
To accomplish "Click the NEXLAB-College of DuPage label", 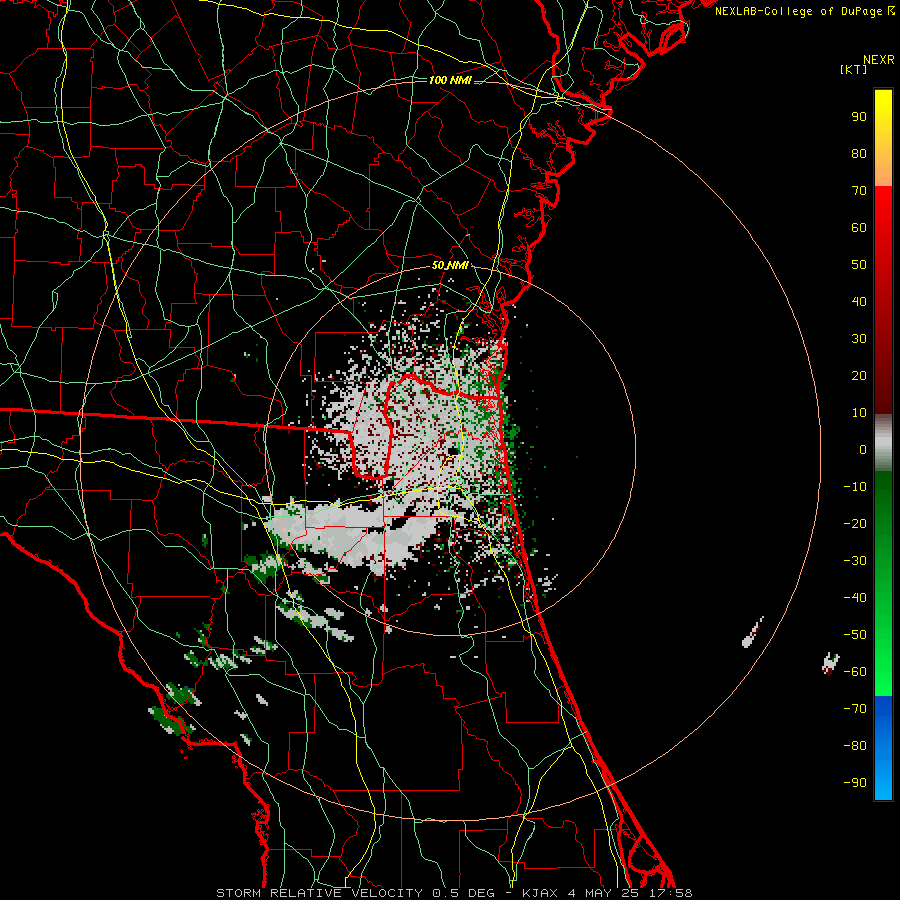I will pos(804,11).
